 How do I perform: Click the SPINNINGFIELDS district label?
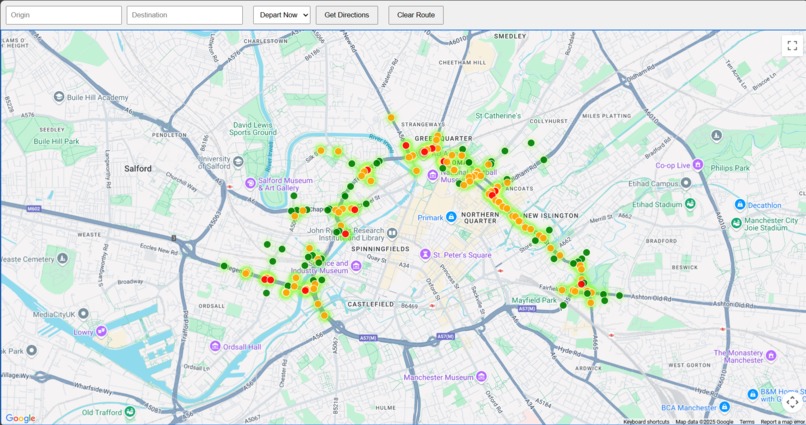(x=380, y=249)
